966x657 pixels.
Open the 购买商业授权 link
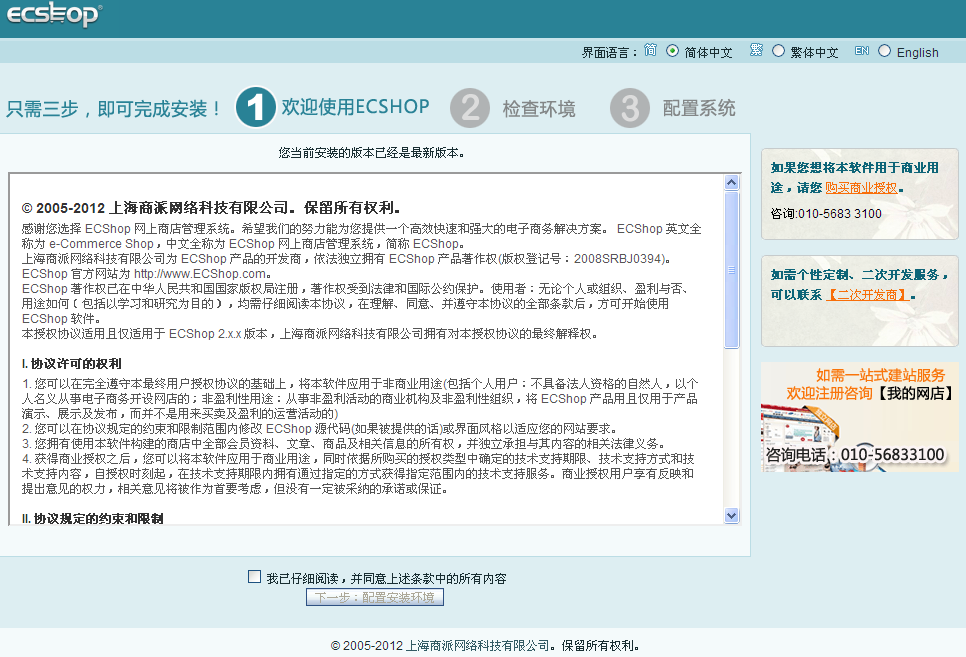[x=861, y=187]
